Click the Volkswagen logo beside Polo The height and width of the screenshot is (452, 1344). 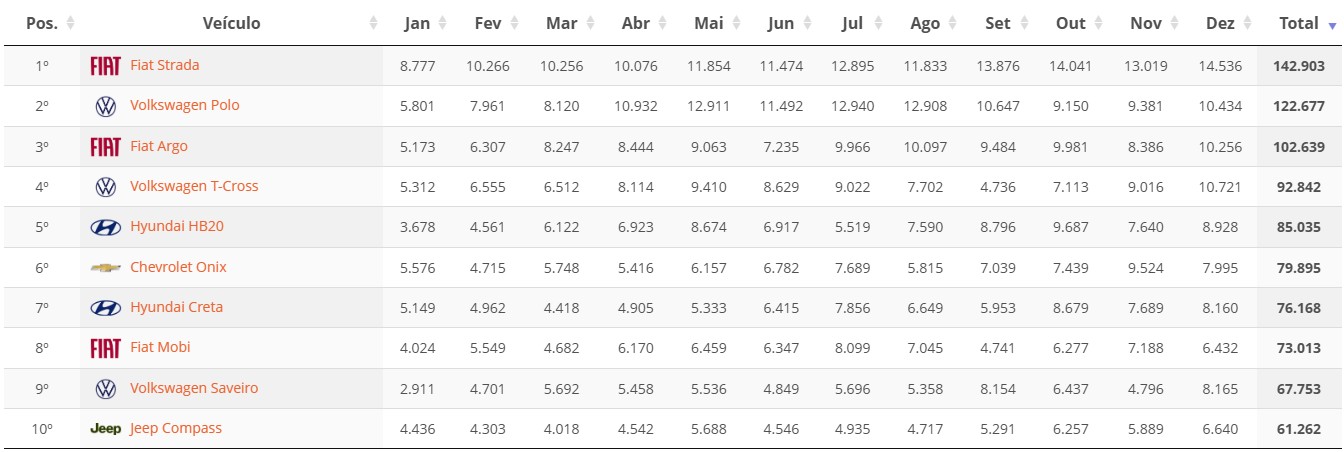105,106
